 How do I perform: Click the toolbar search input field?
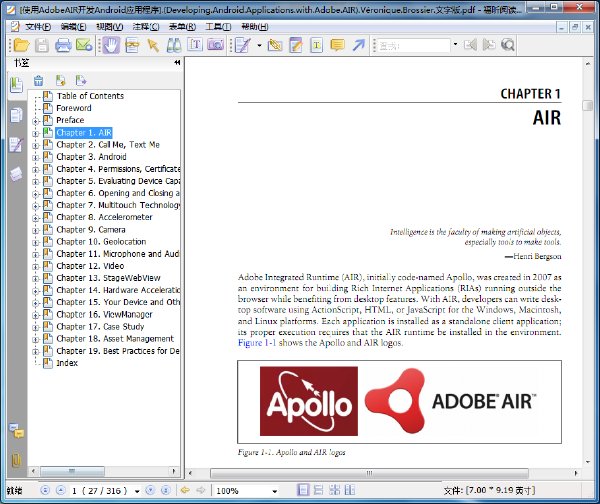tap(414, 46)
